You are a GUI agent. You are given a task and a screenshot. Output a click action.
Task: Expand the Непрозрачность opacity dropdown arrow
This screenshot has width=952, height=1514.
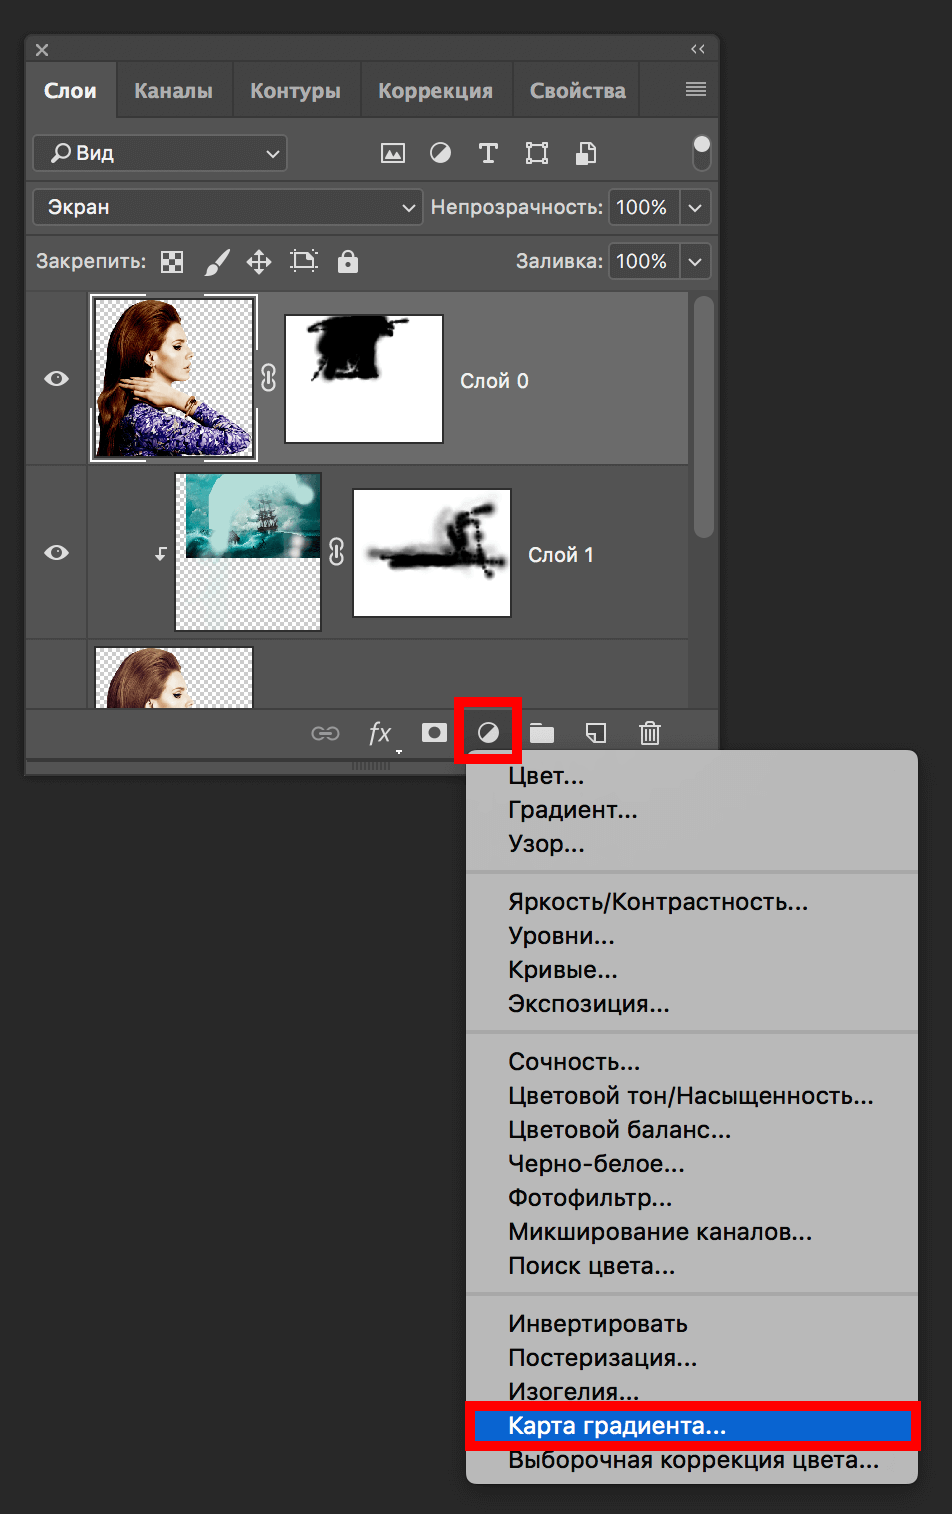695,208
